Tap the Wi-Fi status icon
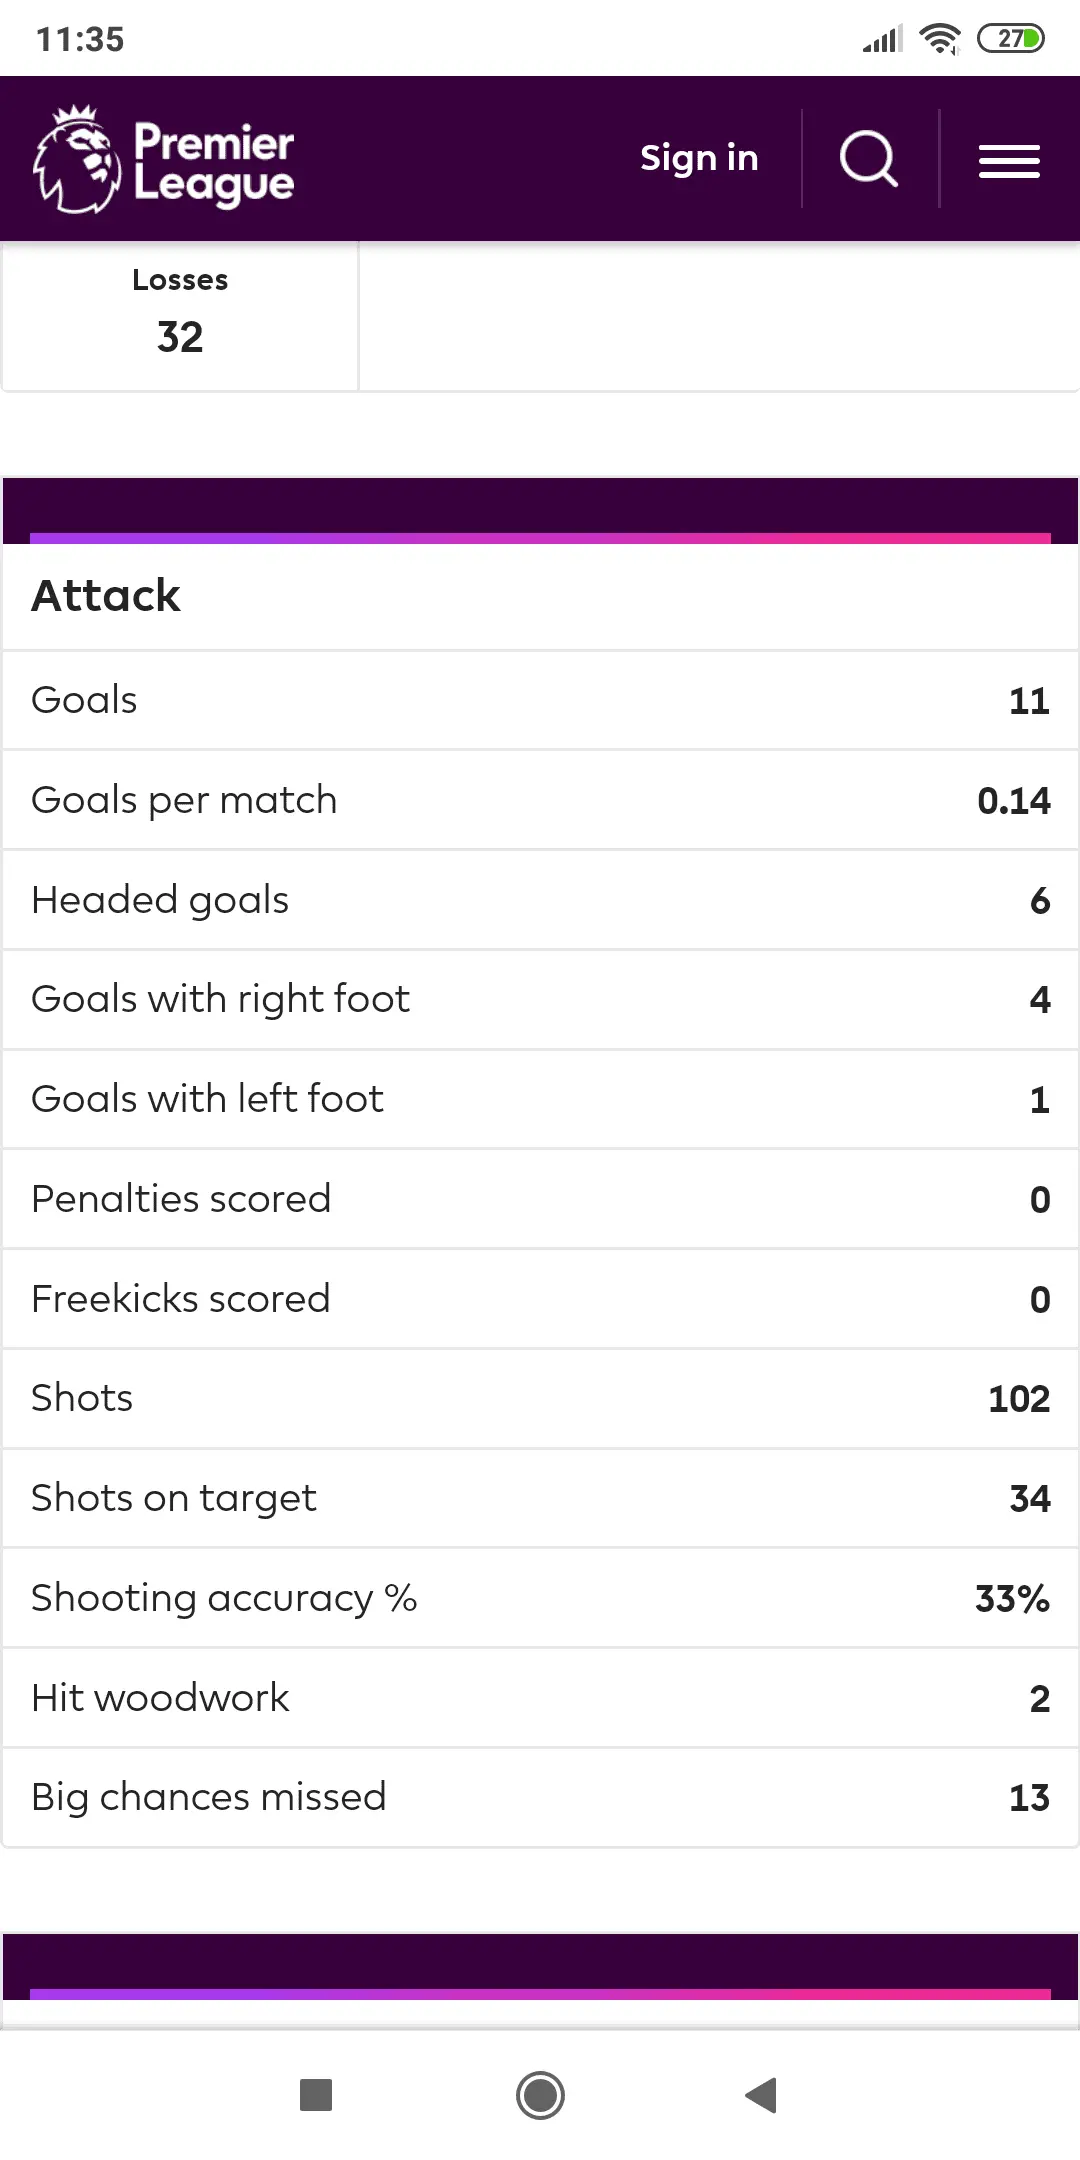Viewport: 1080px width, 2160px height. tap(939, 39)
